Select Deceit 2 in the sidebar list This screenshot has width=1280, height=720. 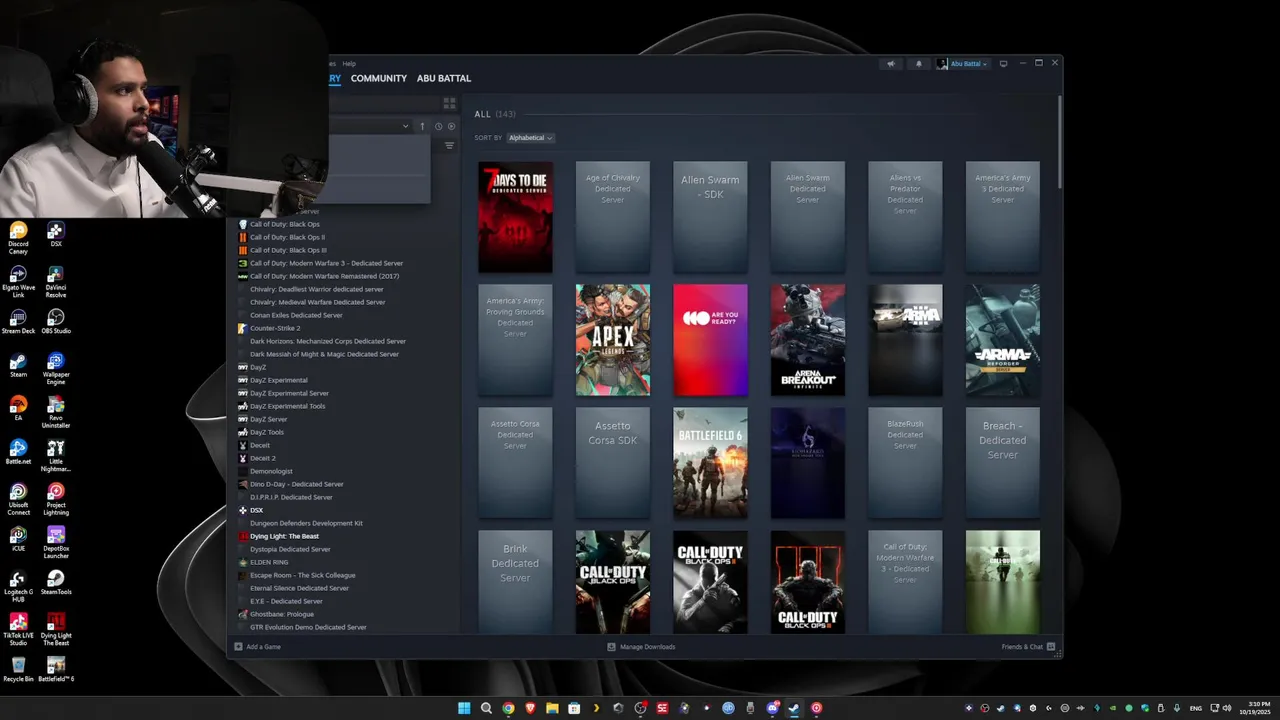pyautogui.click(x=262, y=458)
